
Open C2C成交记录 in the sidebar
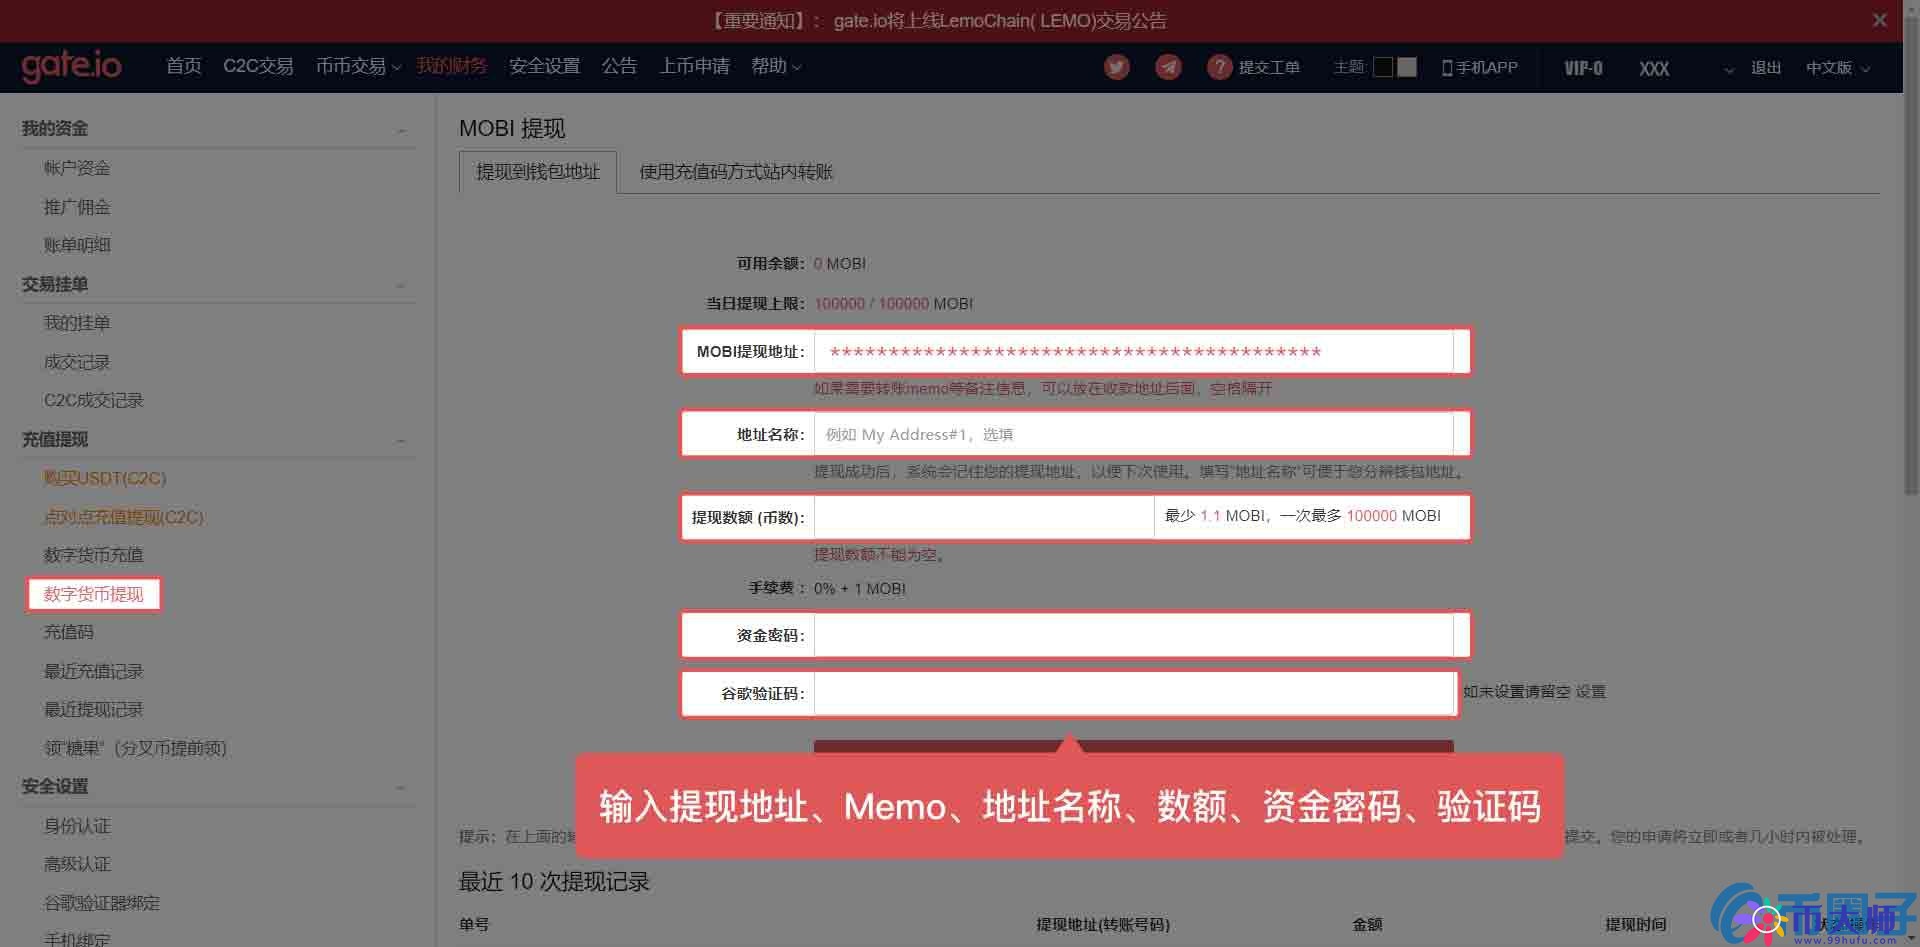coord(94,400)
